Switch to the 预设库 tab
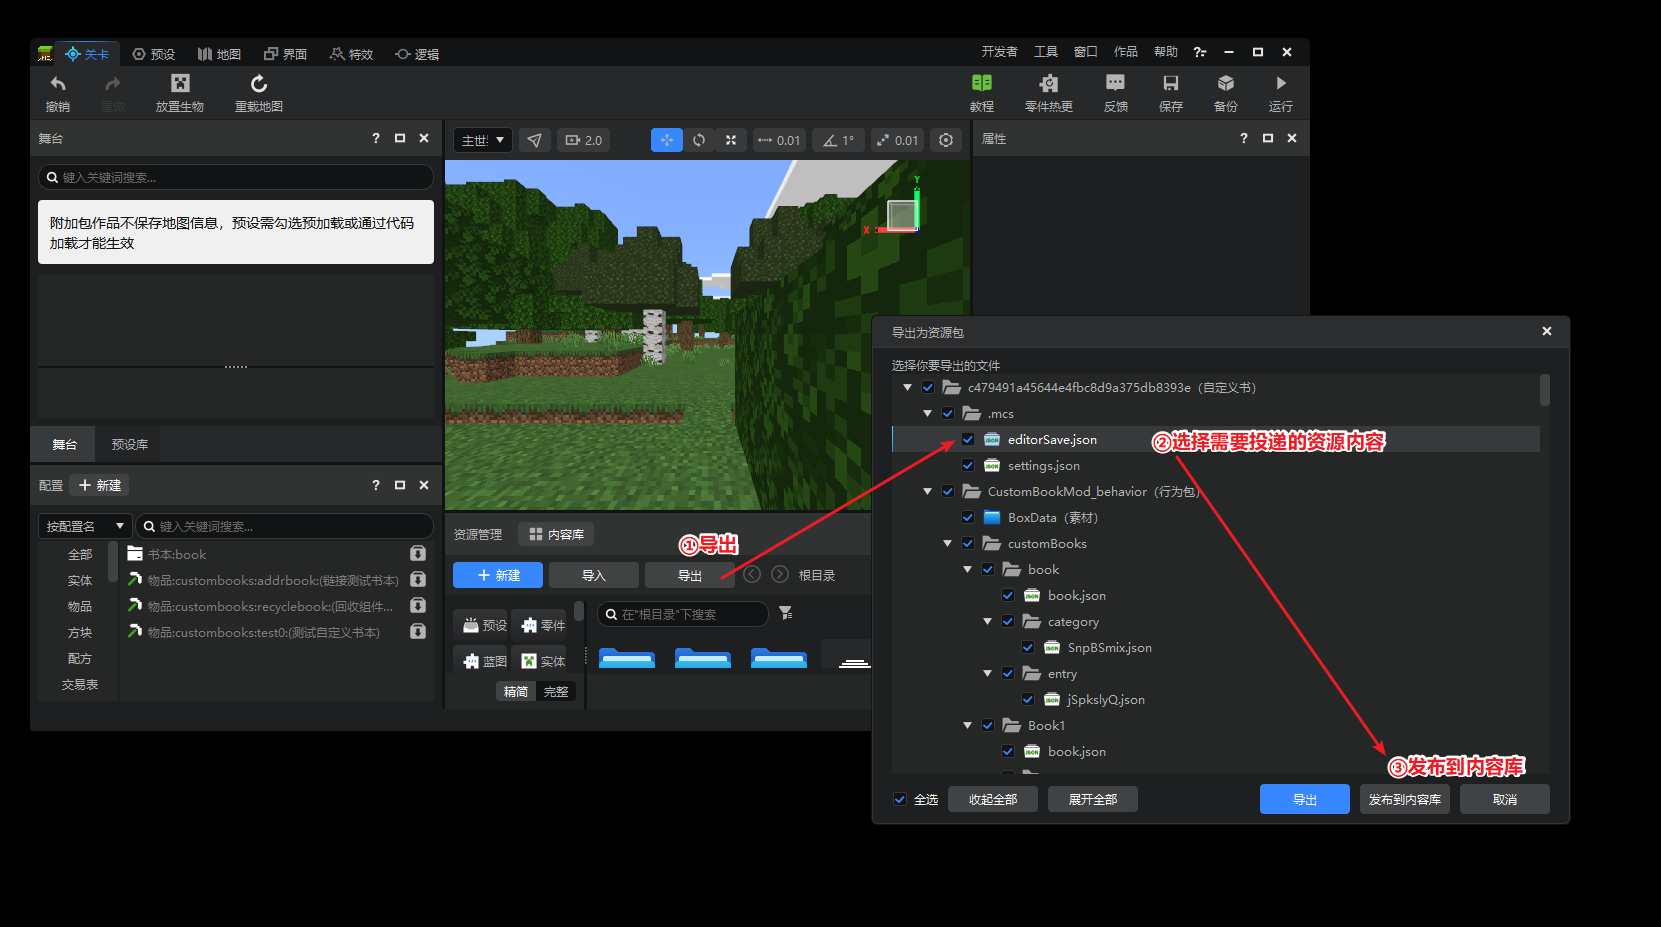The width and height of the screenshot is (1661, 927). click(130, 444)
